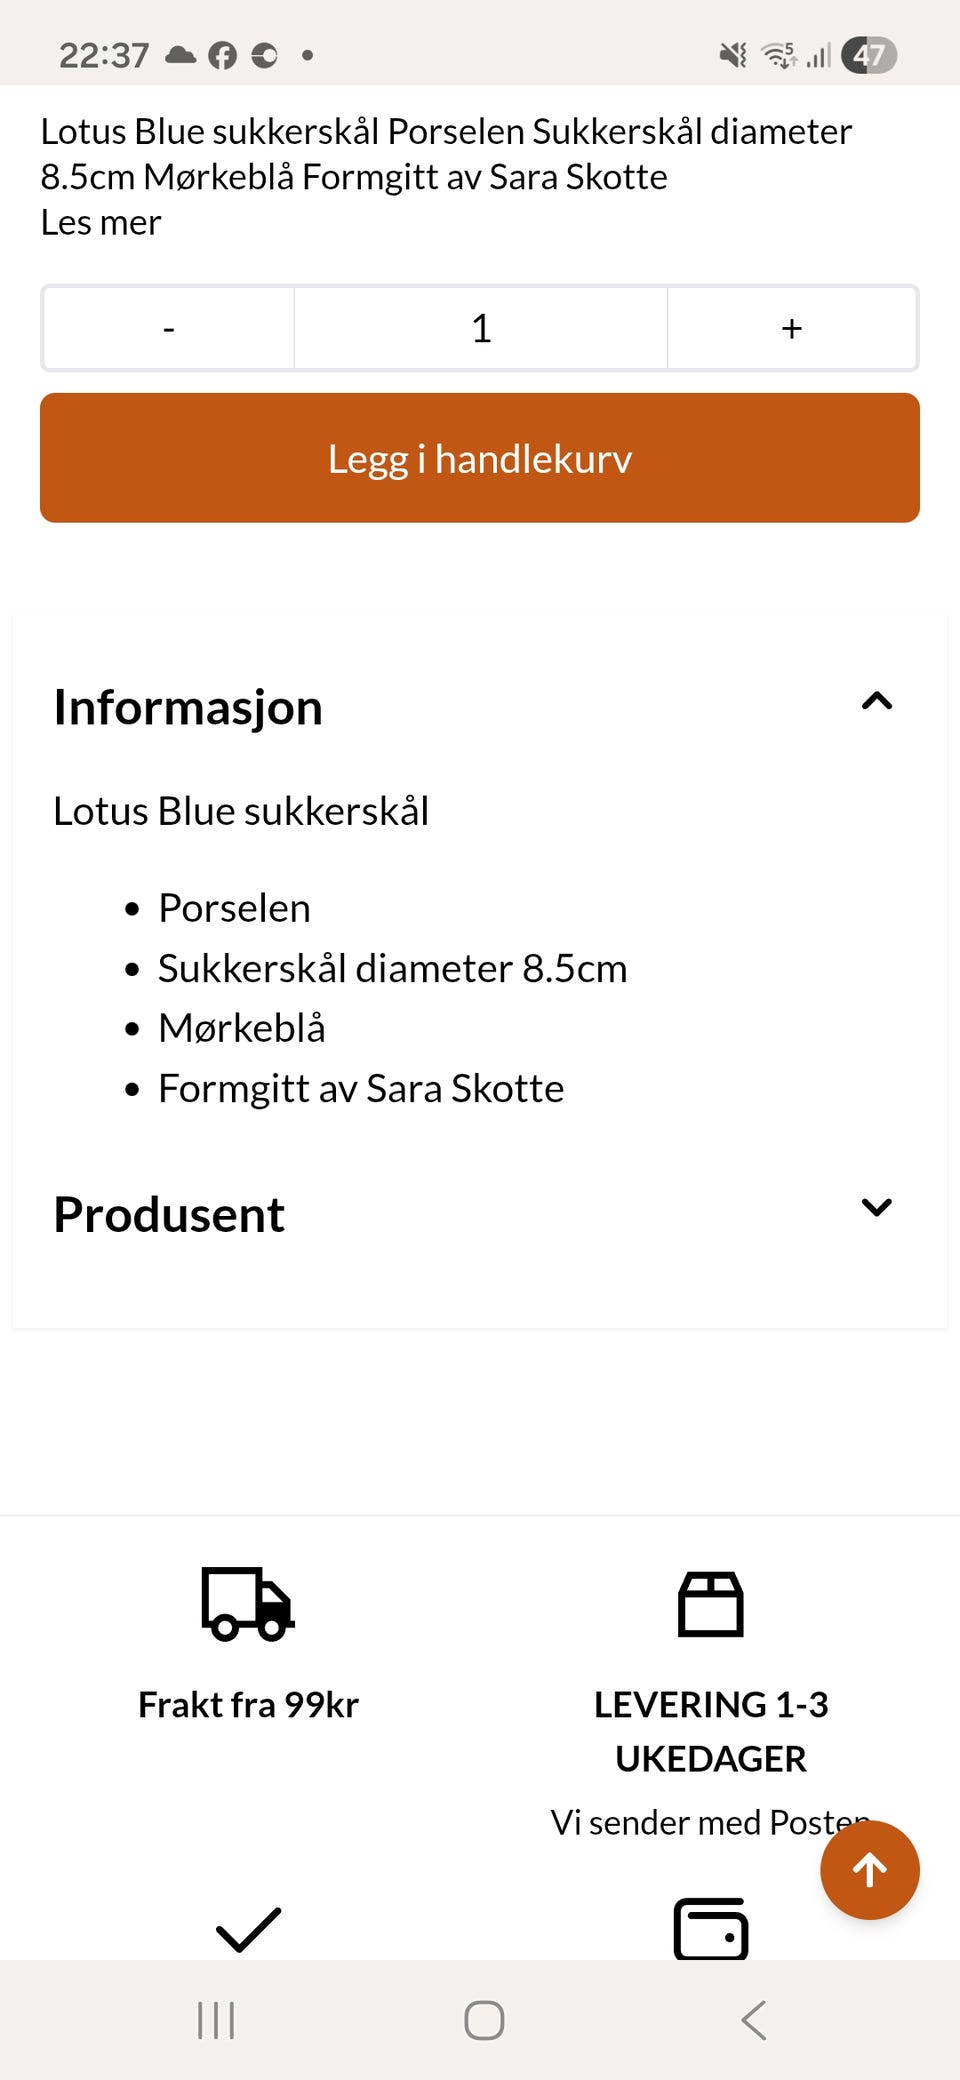
Task: Click the quantity number input field
Action: 481,328
